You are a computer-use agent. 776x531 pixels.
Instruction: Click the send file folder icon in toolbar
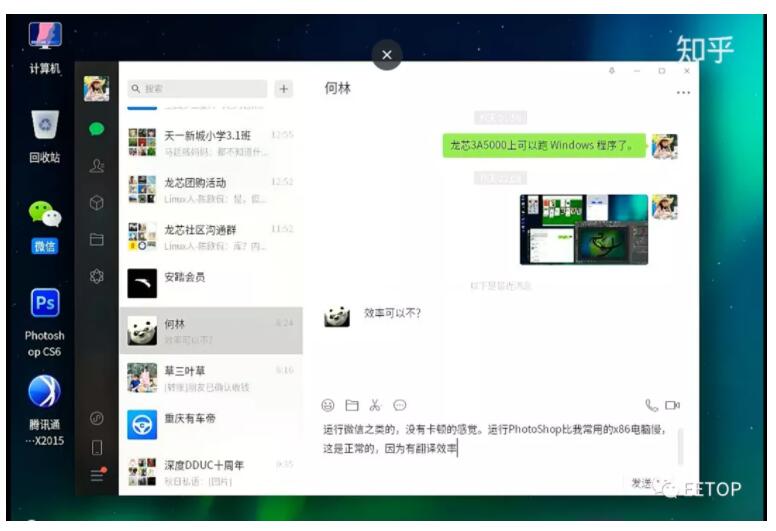click(351, 405)
